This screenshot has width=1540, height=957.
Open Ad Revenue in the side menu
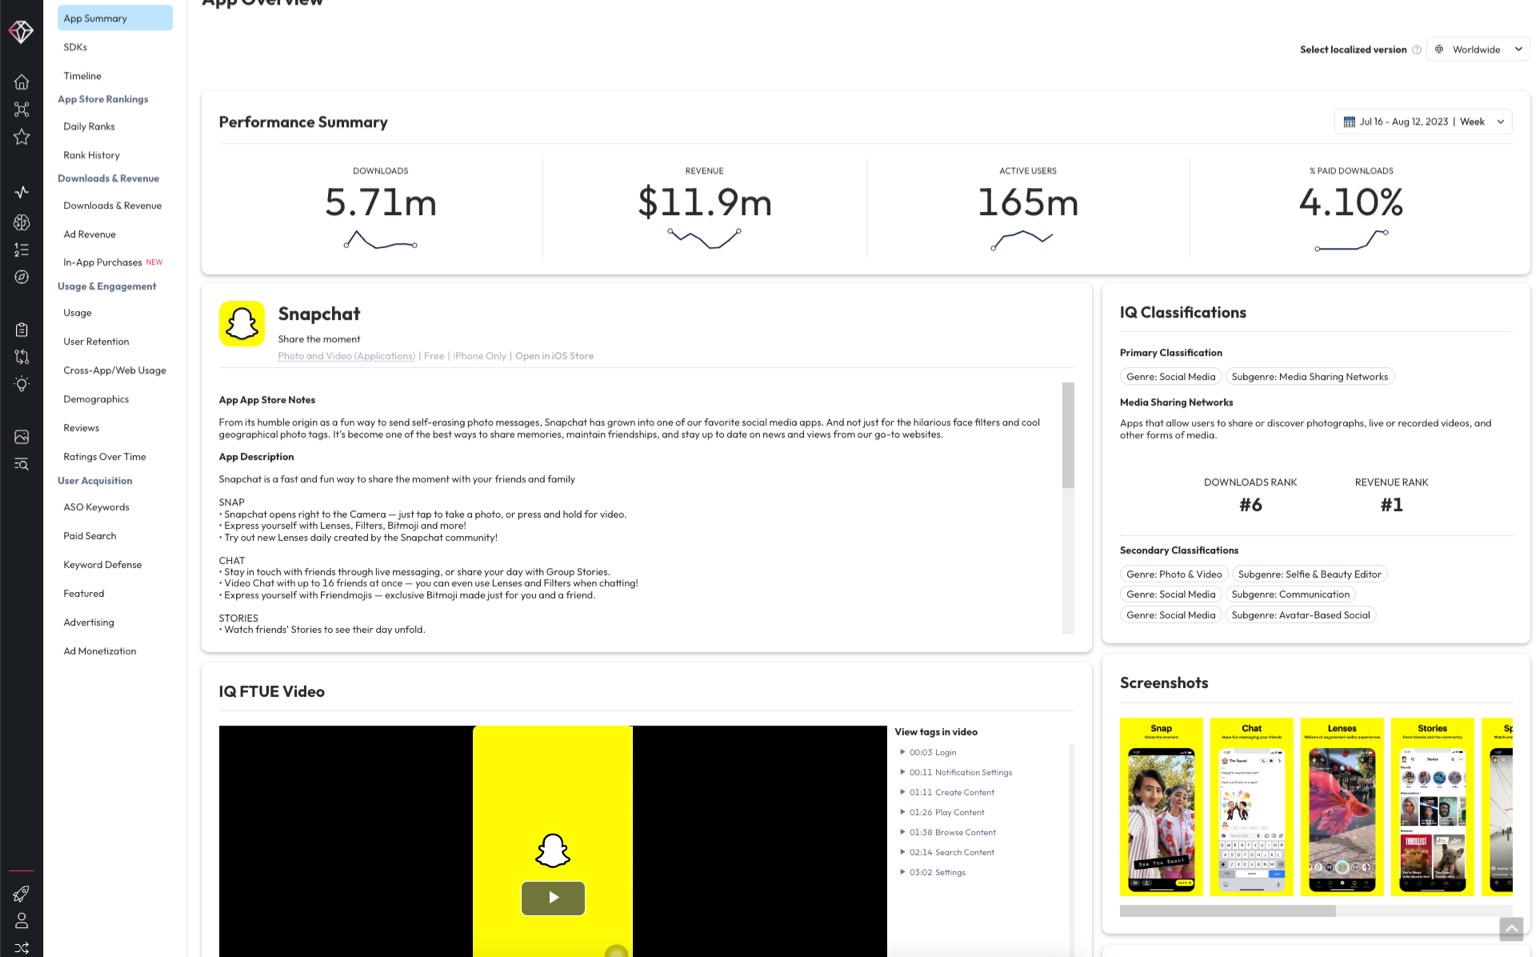click(89, 235)
